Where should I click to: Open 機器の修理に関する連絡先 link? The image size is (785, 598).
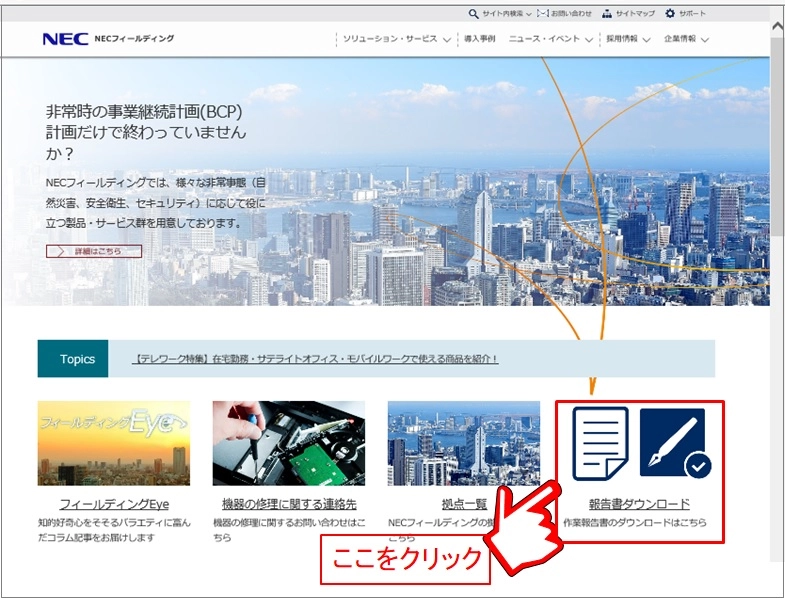coord(289,504)
